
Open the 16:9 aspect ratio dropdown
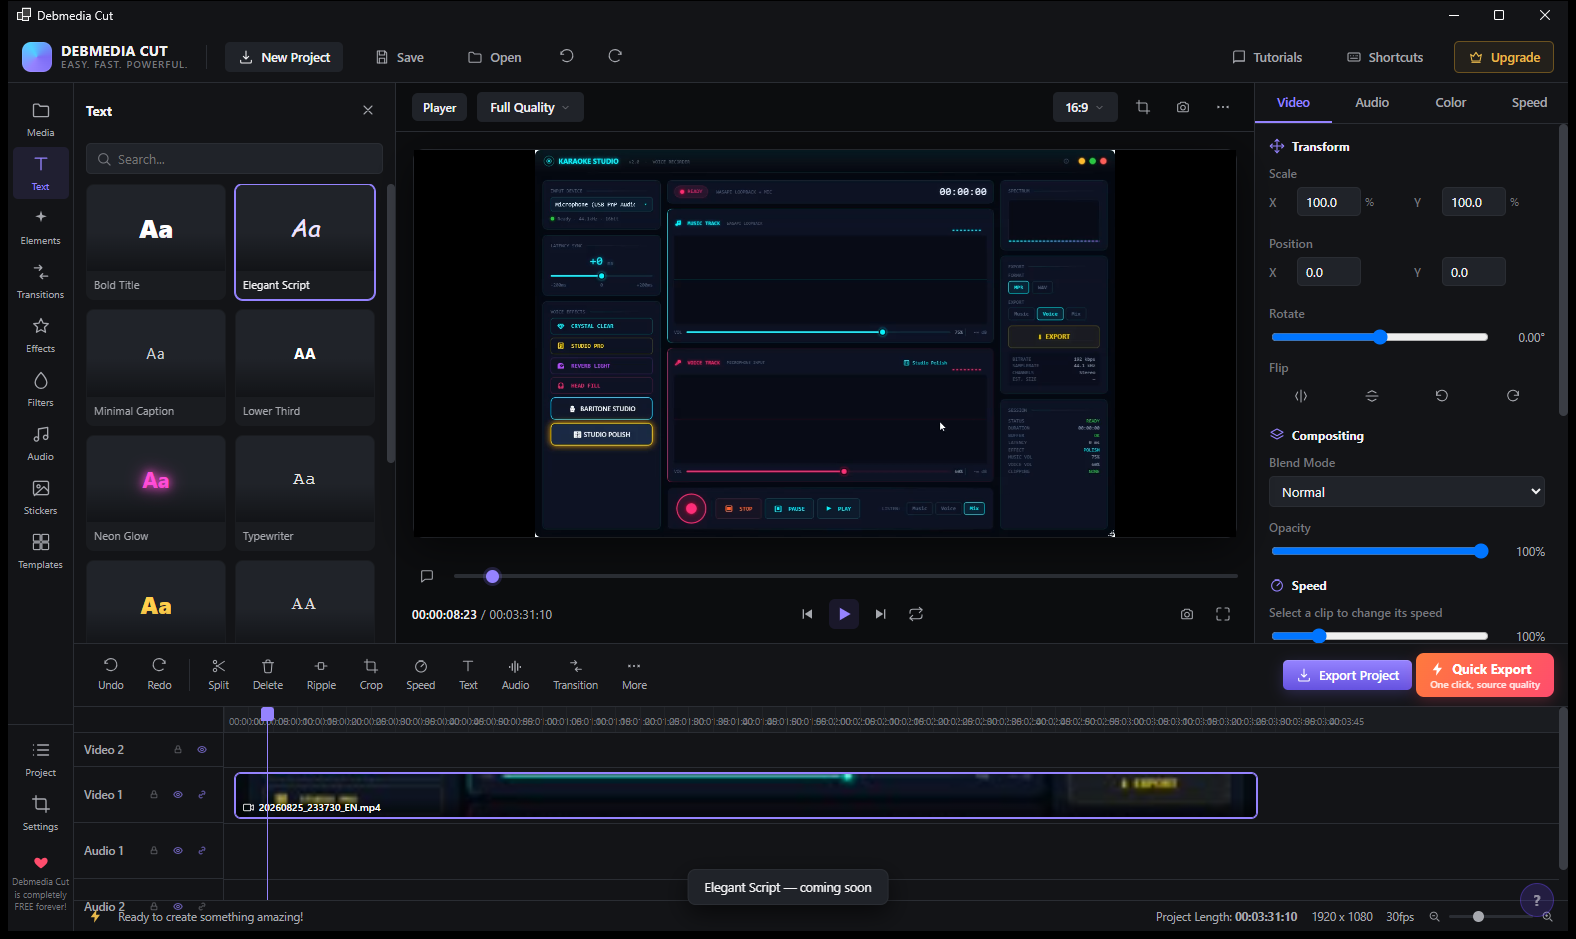[x=1085, y=107]
